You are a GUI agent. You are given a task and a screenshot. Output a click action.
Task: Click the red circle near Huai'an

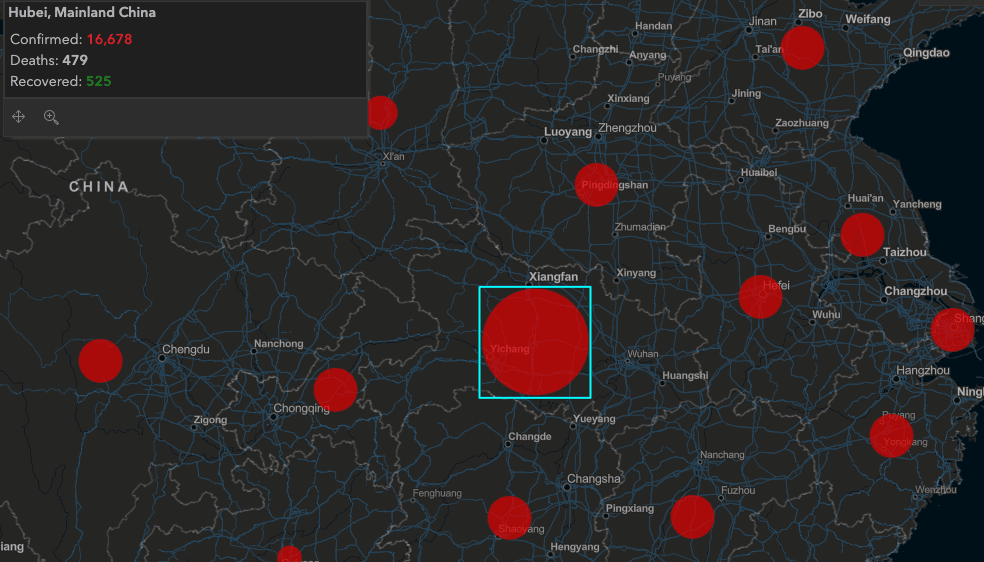click(x=862, y=235)
